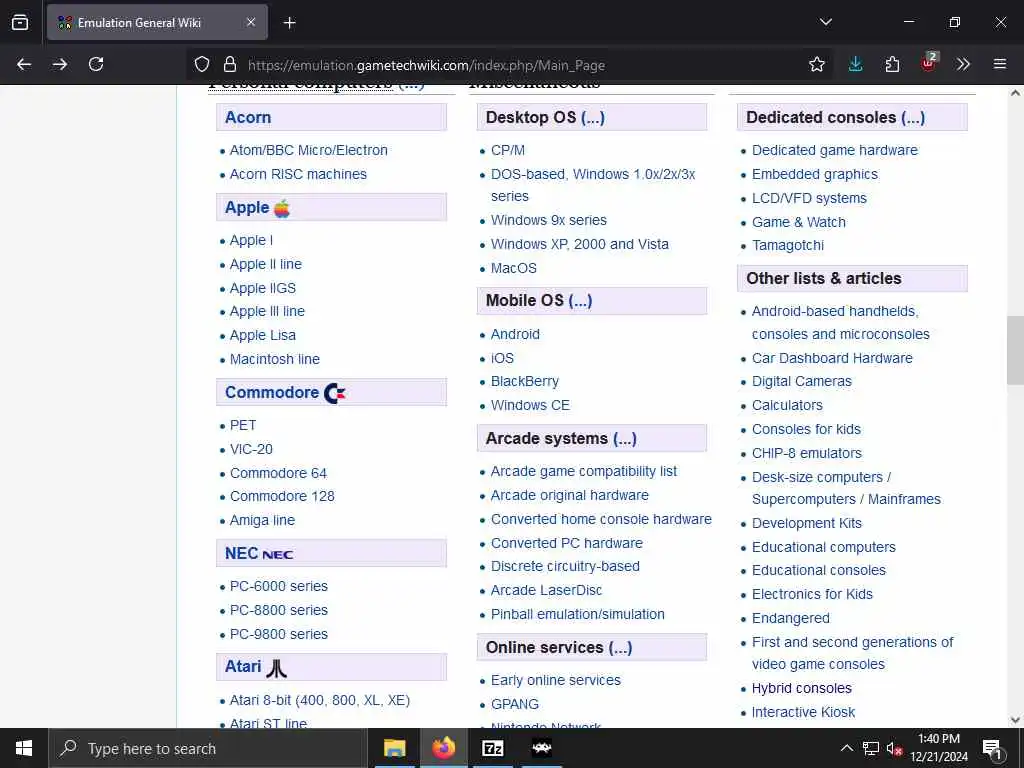Open the Digital Cameras link
The image size is (1024, 768).
[801, 381]
